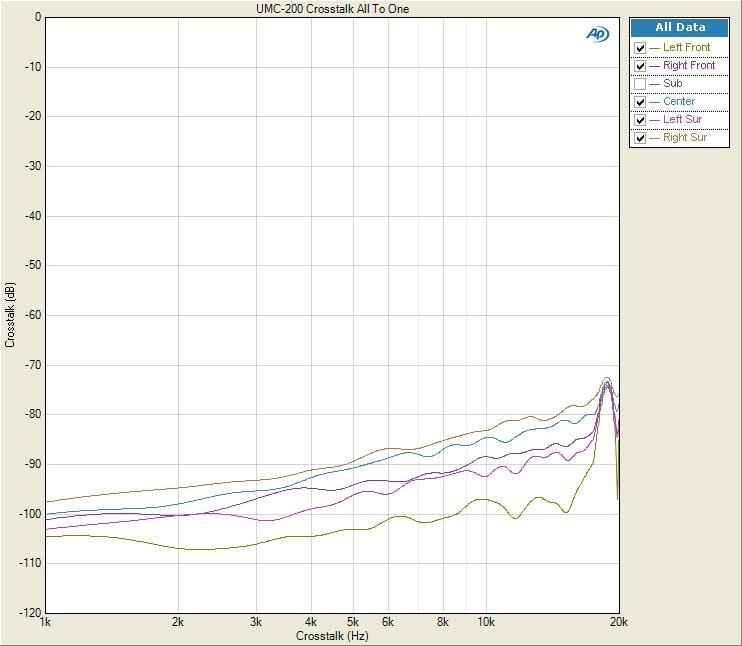This screenshot has height=646, width=742.
Task: Select the Right Sur legend label
Action: click(684, 138)
